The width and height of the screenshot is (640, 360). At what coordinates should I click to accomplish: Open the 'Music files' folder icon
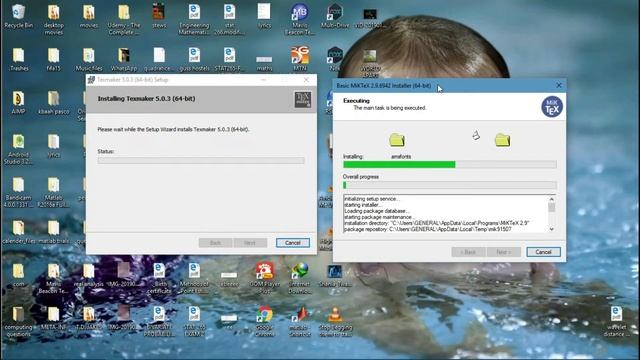(x=89, y=60)
